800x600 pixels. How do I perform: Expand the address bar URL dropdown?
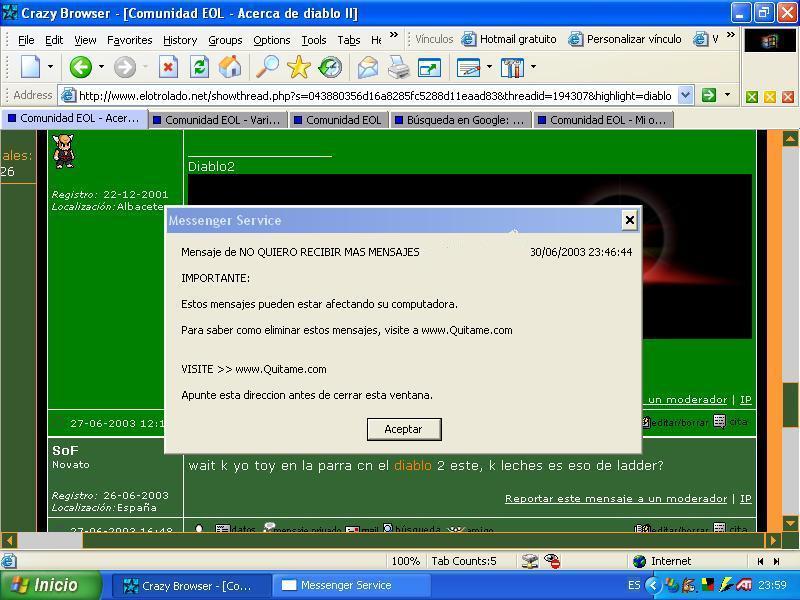pos(685,96)
